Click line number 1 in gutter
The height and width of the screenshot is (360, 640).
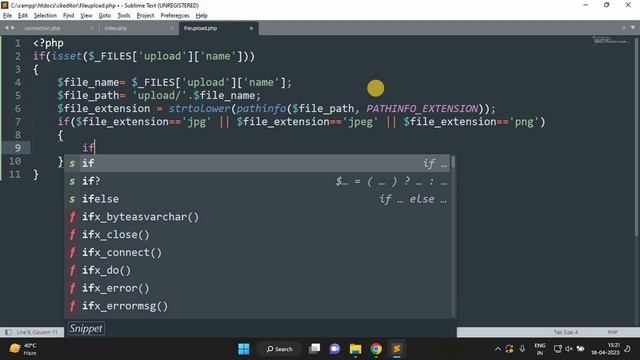tap(18, 43)
